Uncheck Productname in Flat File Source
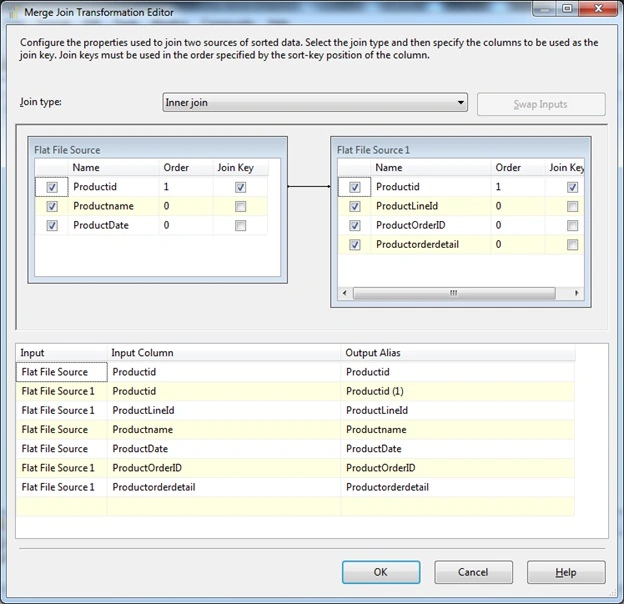The height and width of the screenshot is (604, 624). pyautogui.click(x=52, y=206)
